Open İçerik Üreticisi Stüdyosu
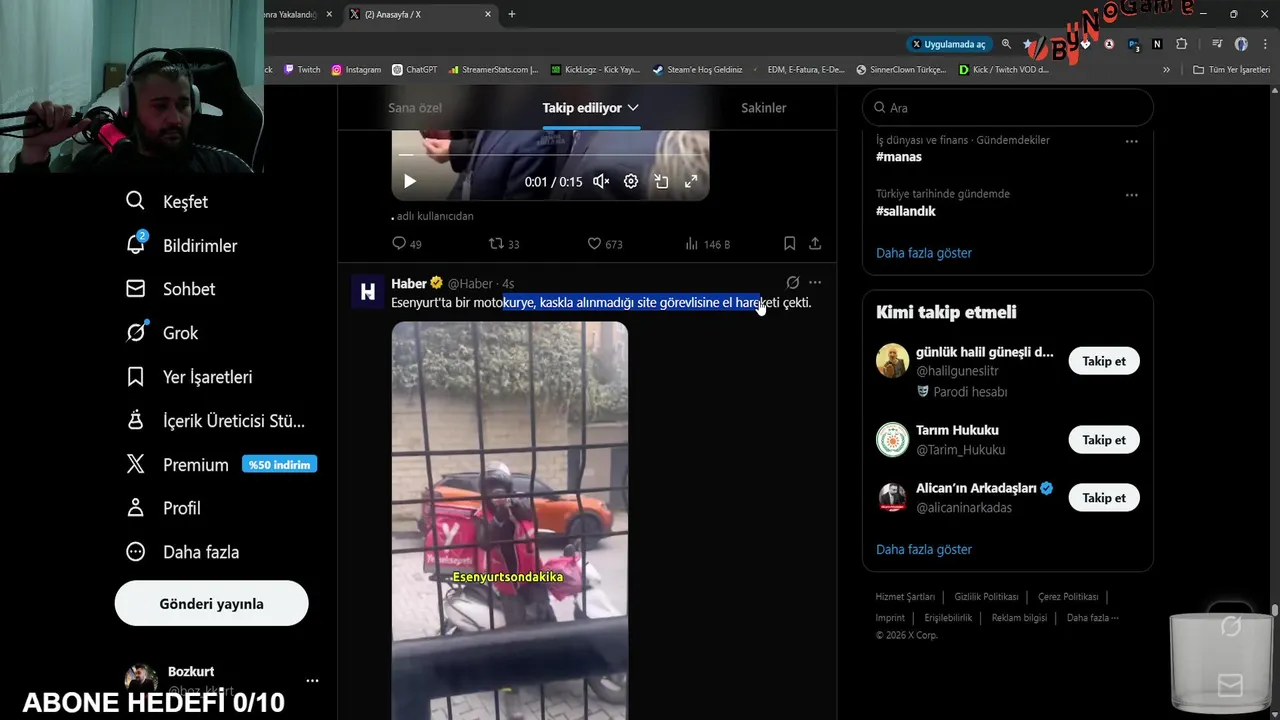The height and width of the screenshot is (720, 1280). 215,421
